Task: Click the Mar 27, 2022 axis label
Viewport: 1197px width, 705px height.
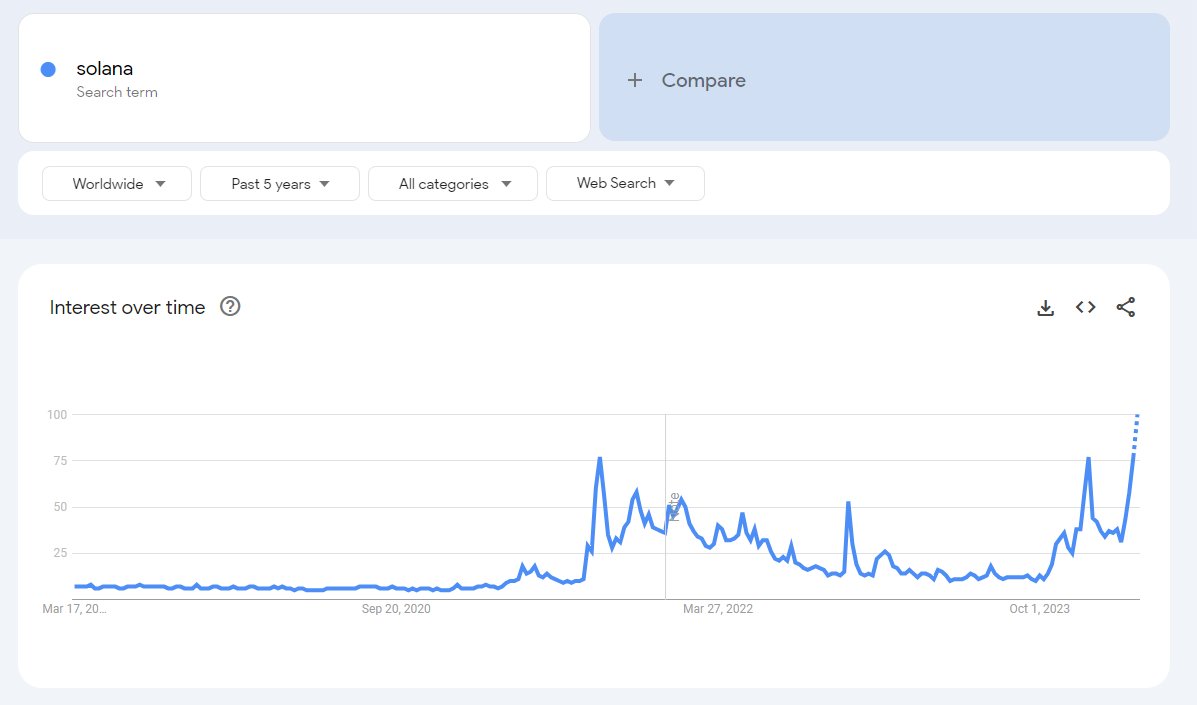Action: click(x=718, y=609)
